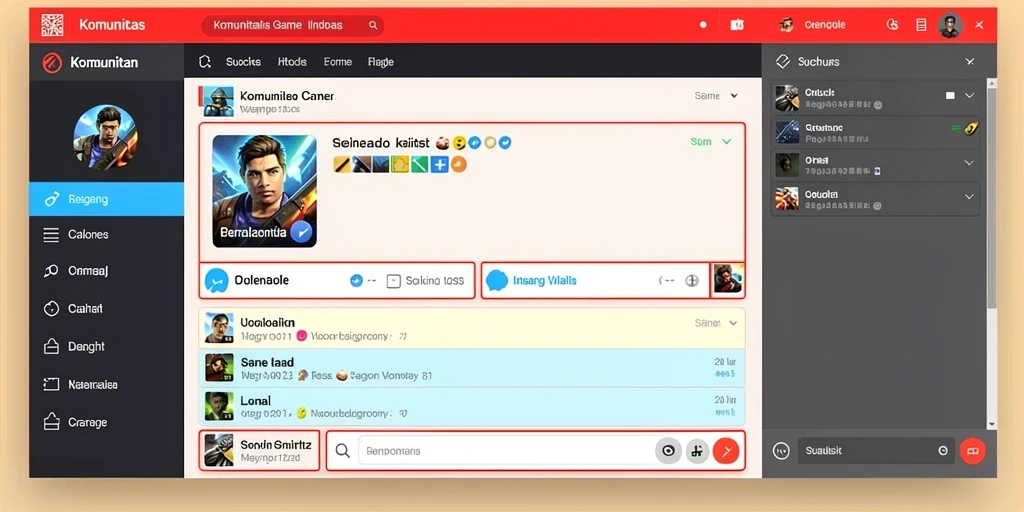The image size is (1024, 512).
Task: Click the red chat button next to Suadisit
Action: click(x=972, y=451)
